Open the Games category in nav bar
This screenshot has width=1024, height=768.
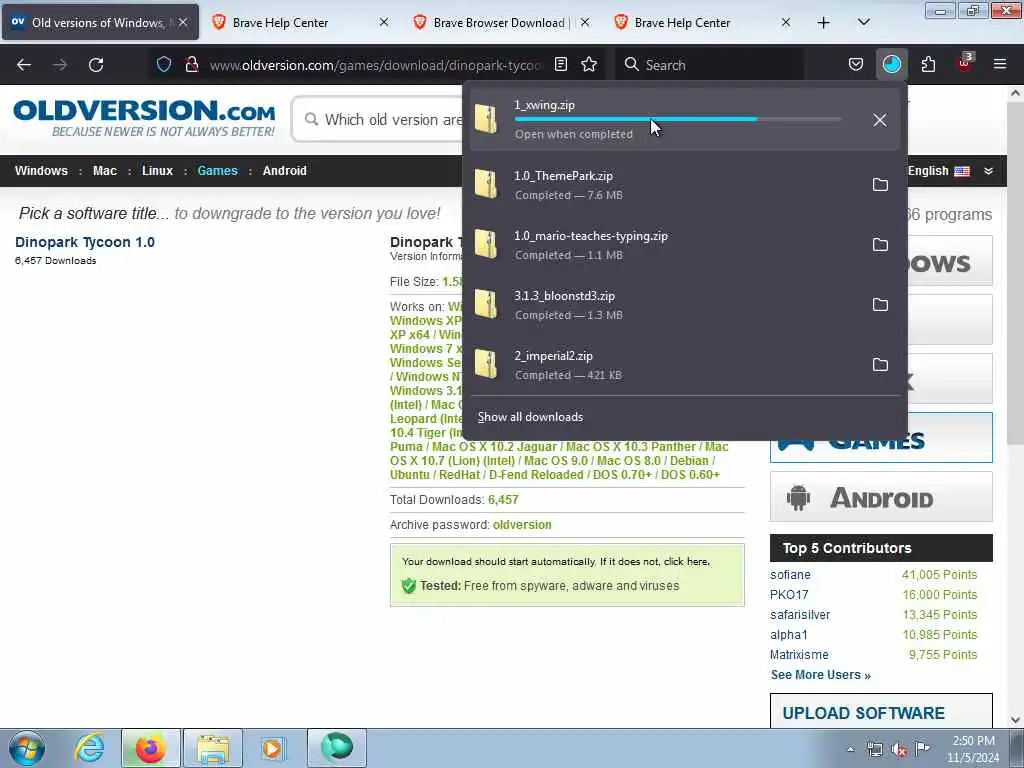[x=217, y=171]
